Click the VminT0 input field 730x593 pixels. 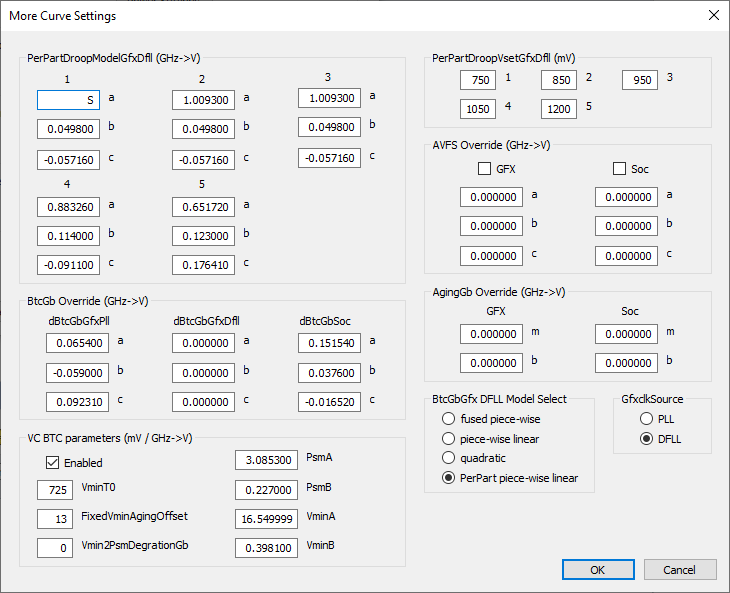point(55,490)
